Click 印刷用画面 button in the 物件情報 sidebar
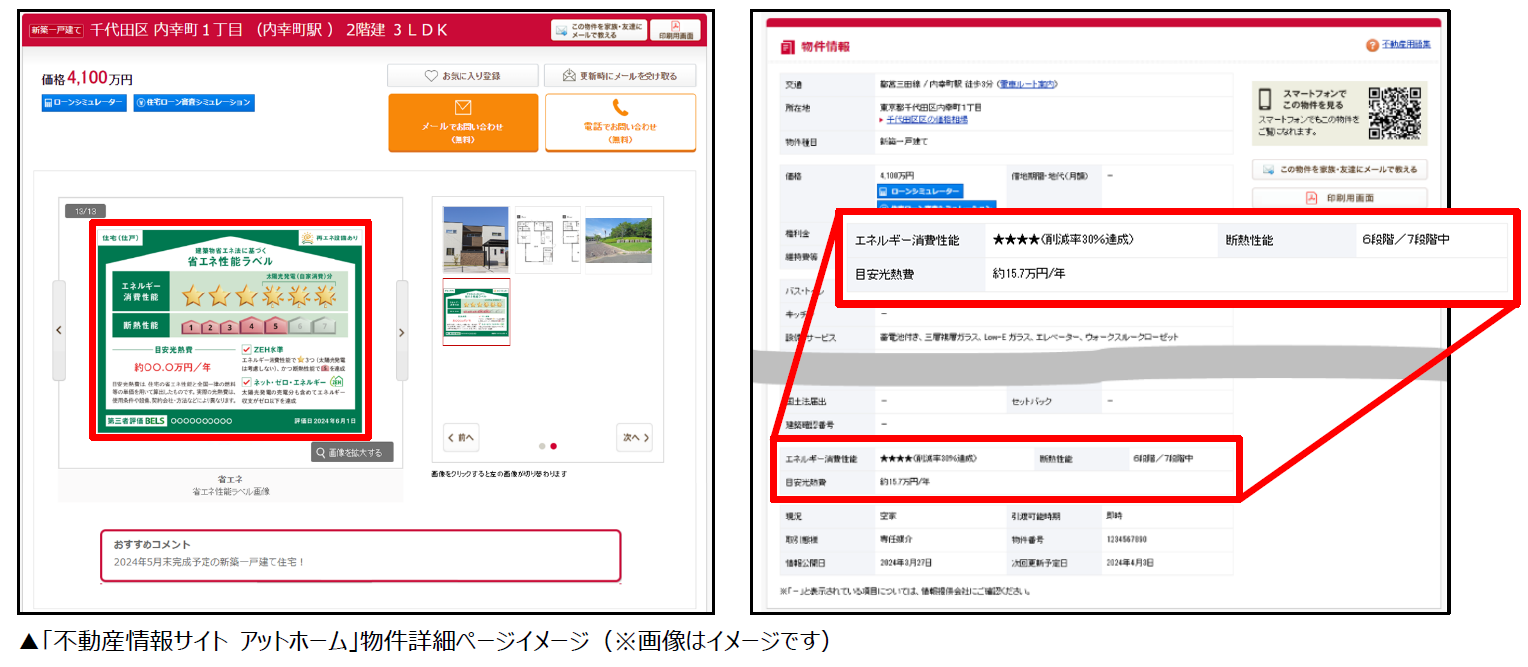 pyautogui.click(x=1340, y=198)
